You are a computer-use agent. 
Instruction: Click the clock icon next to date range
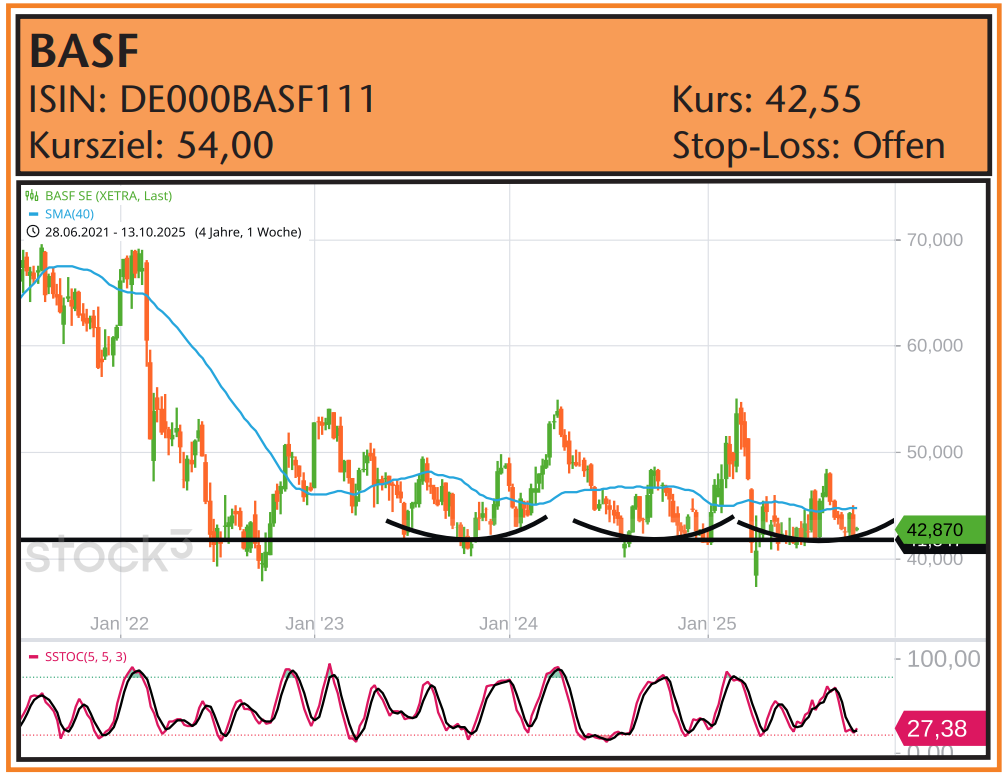pyautogui.click(x=32, y=233)
